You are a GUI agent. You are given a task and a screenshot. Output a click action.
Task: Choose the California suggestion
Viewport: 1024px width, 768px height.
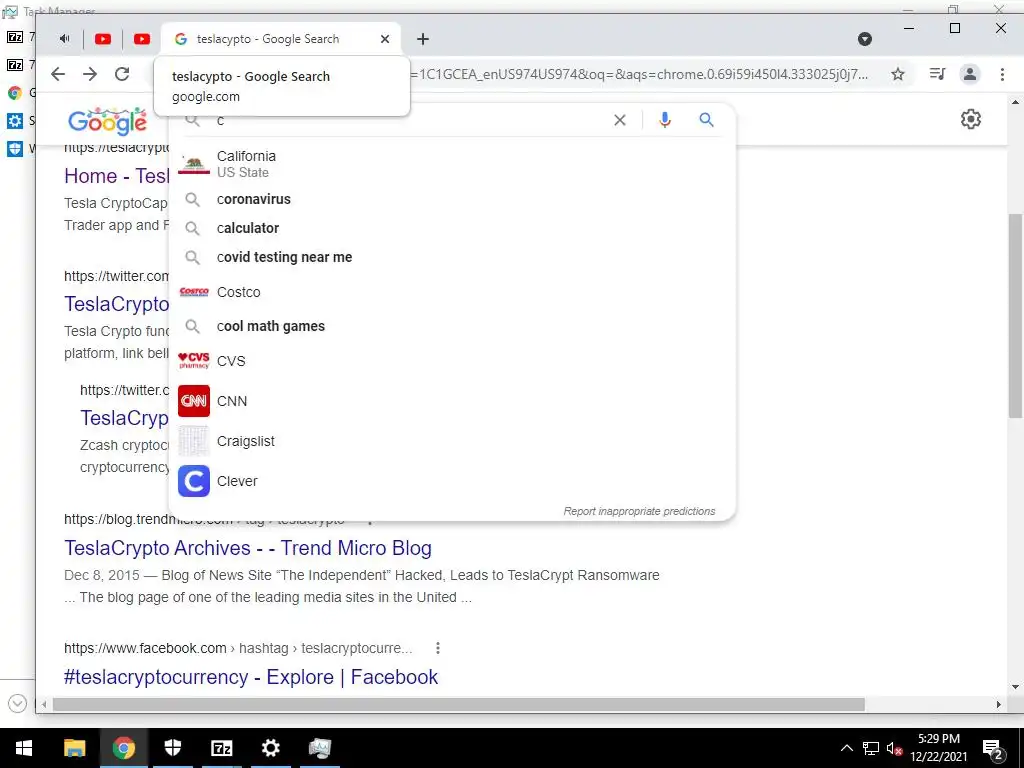(x=452, y=164)
